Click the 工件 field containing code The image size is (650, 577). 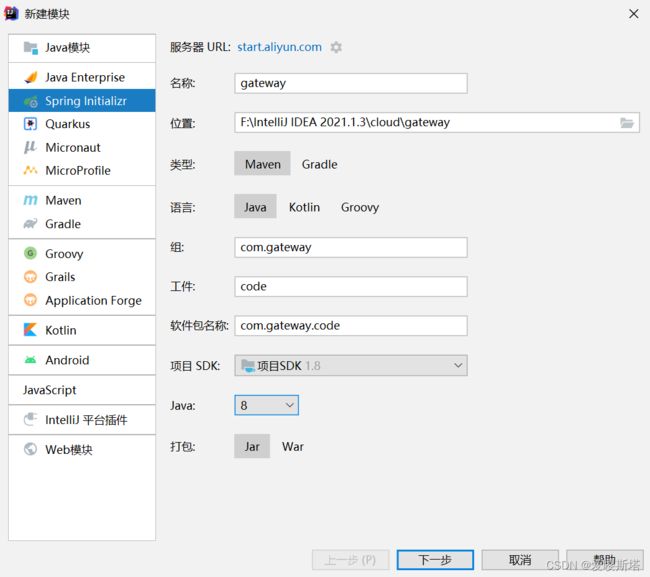(351, 286)
